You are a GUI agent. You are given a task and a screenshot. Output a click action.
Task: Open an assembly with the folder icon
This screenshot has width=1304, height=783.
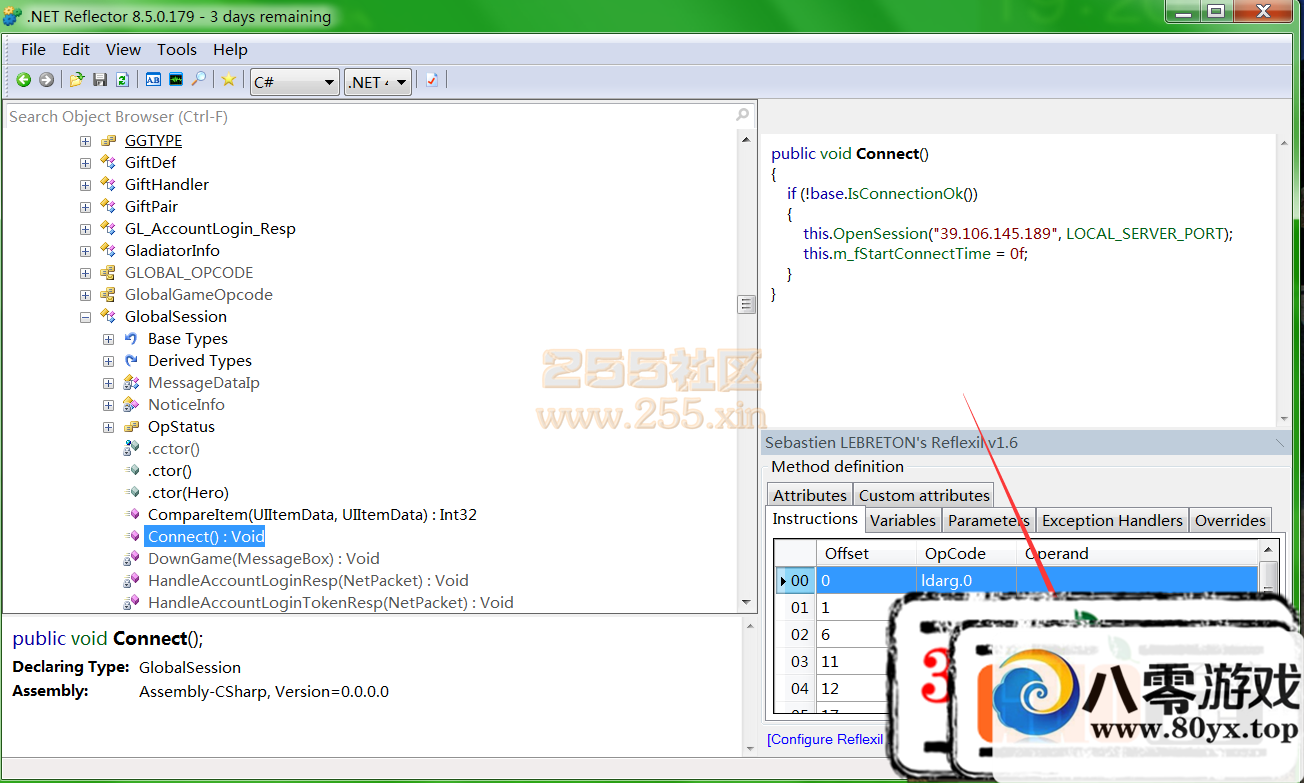click(x=76, y=80)
